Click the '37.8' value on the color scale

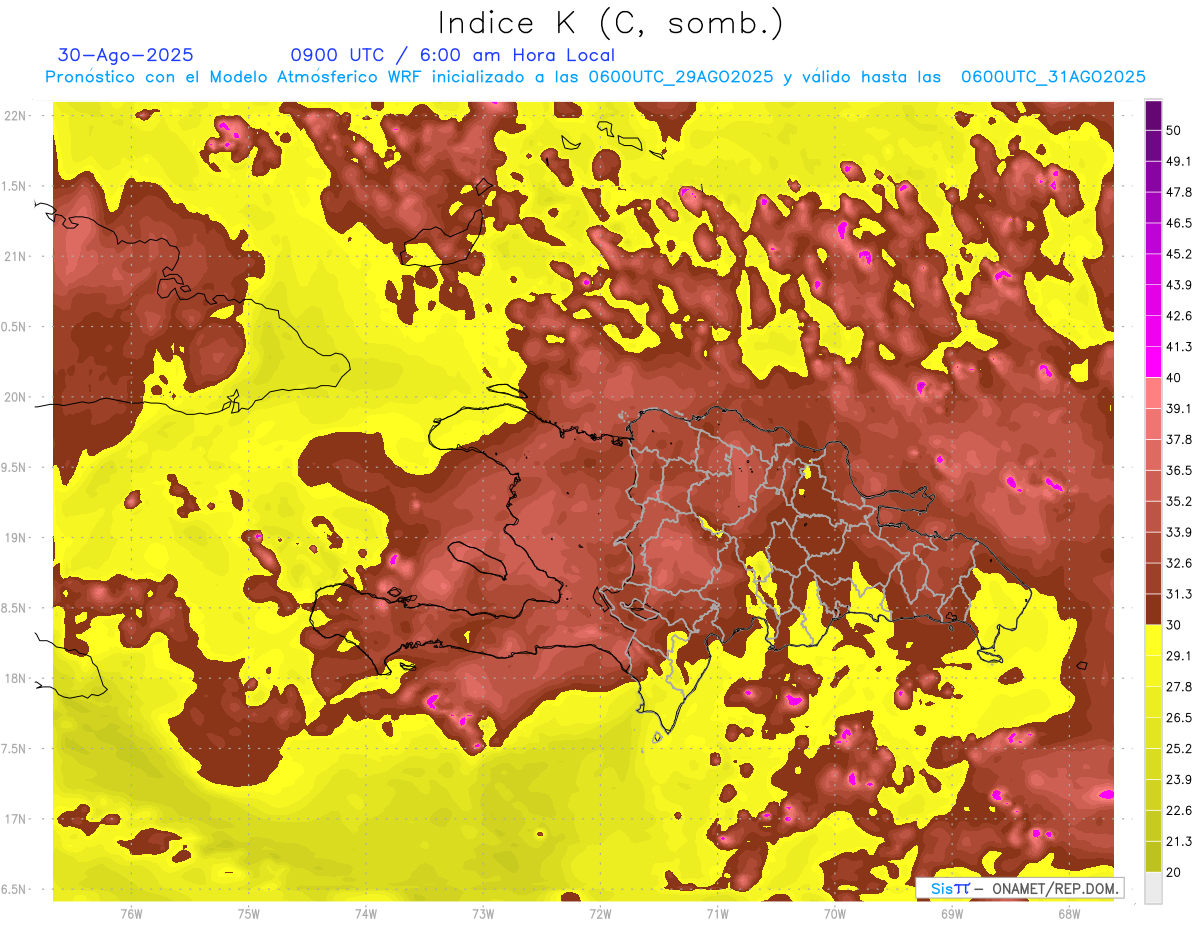click(x=1179, y=439)
